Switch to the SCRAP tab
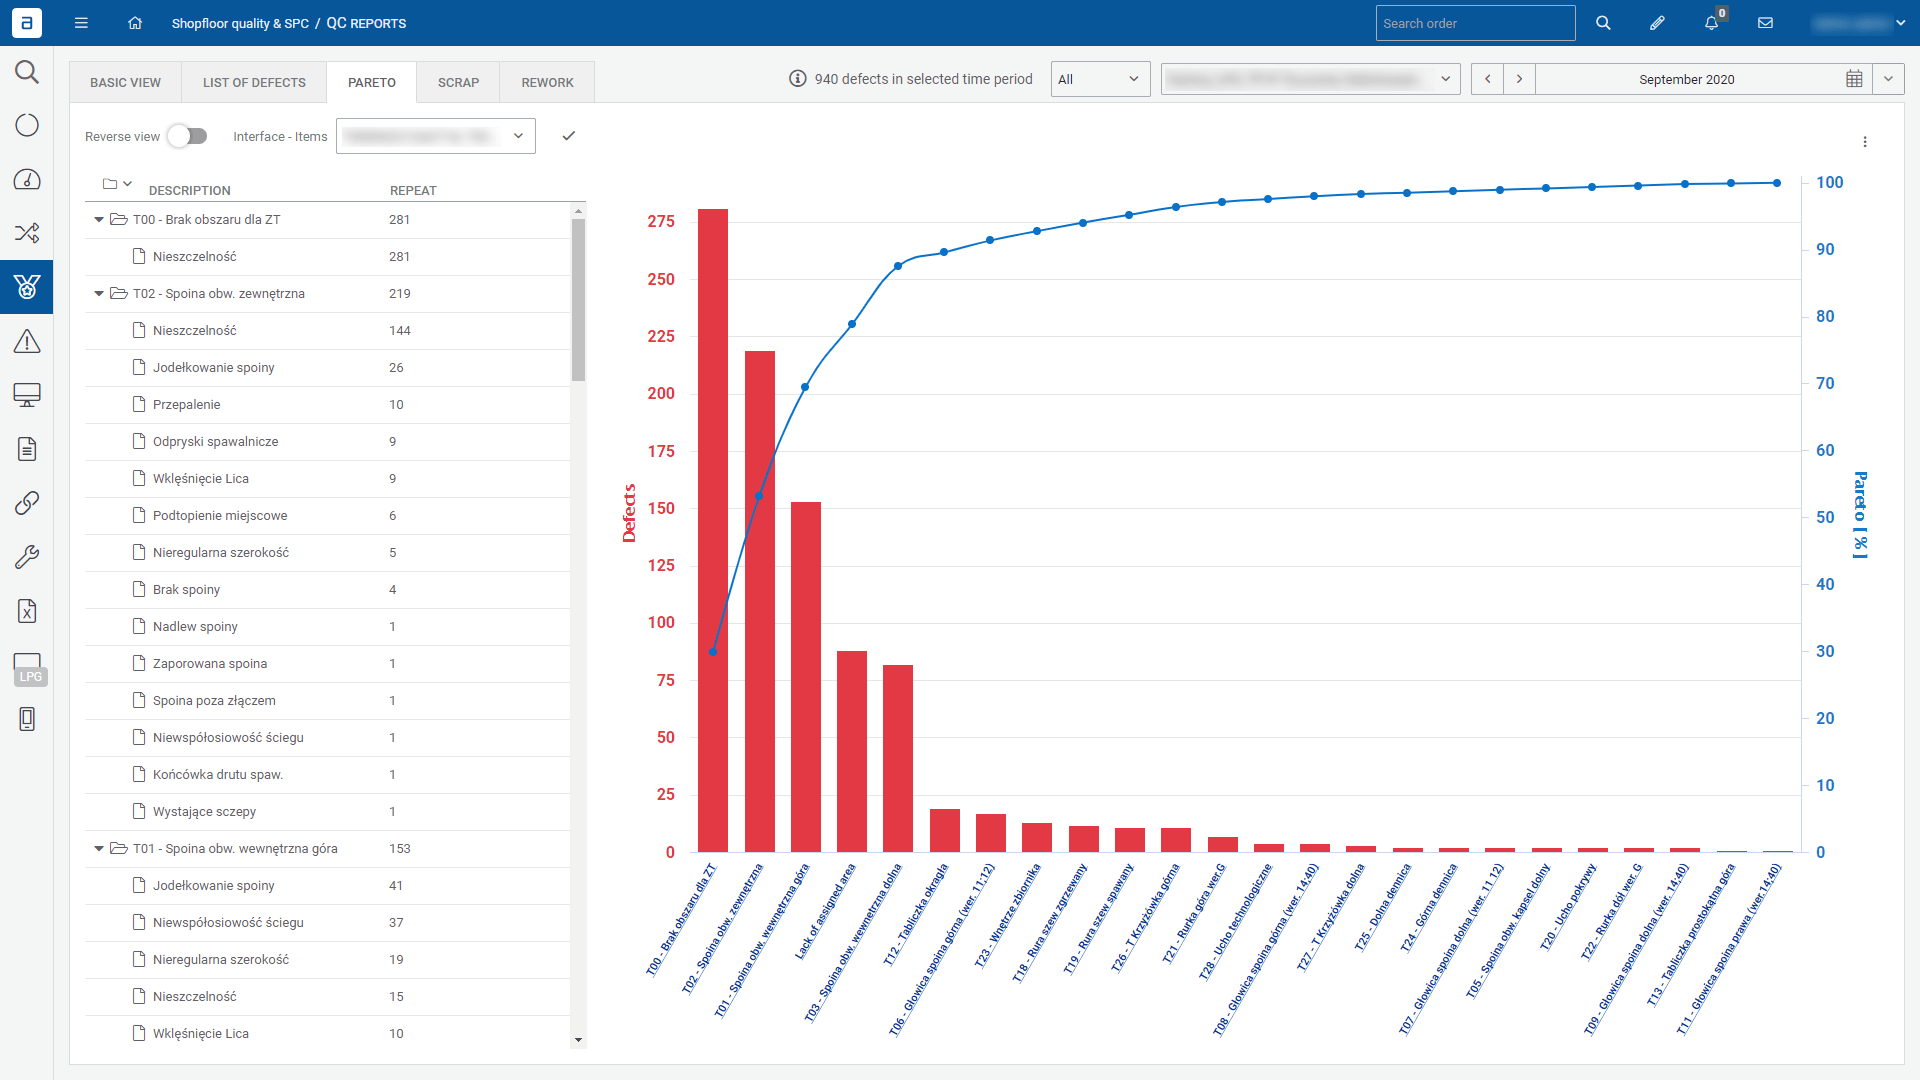The height and width of the screenshot is (1080, 1920). coord(458,83)
